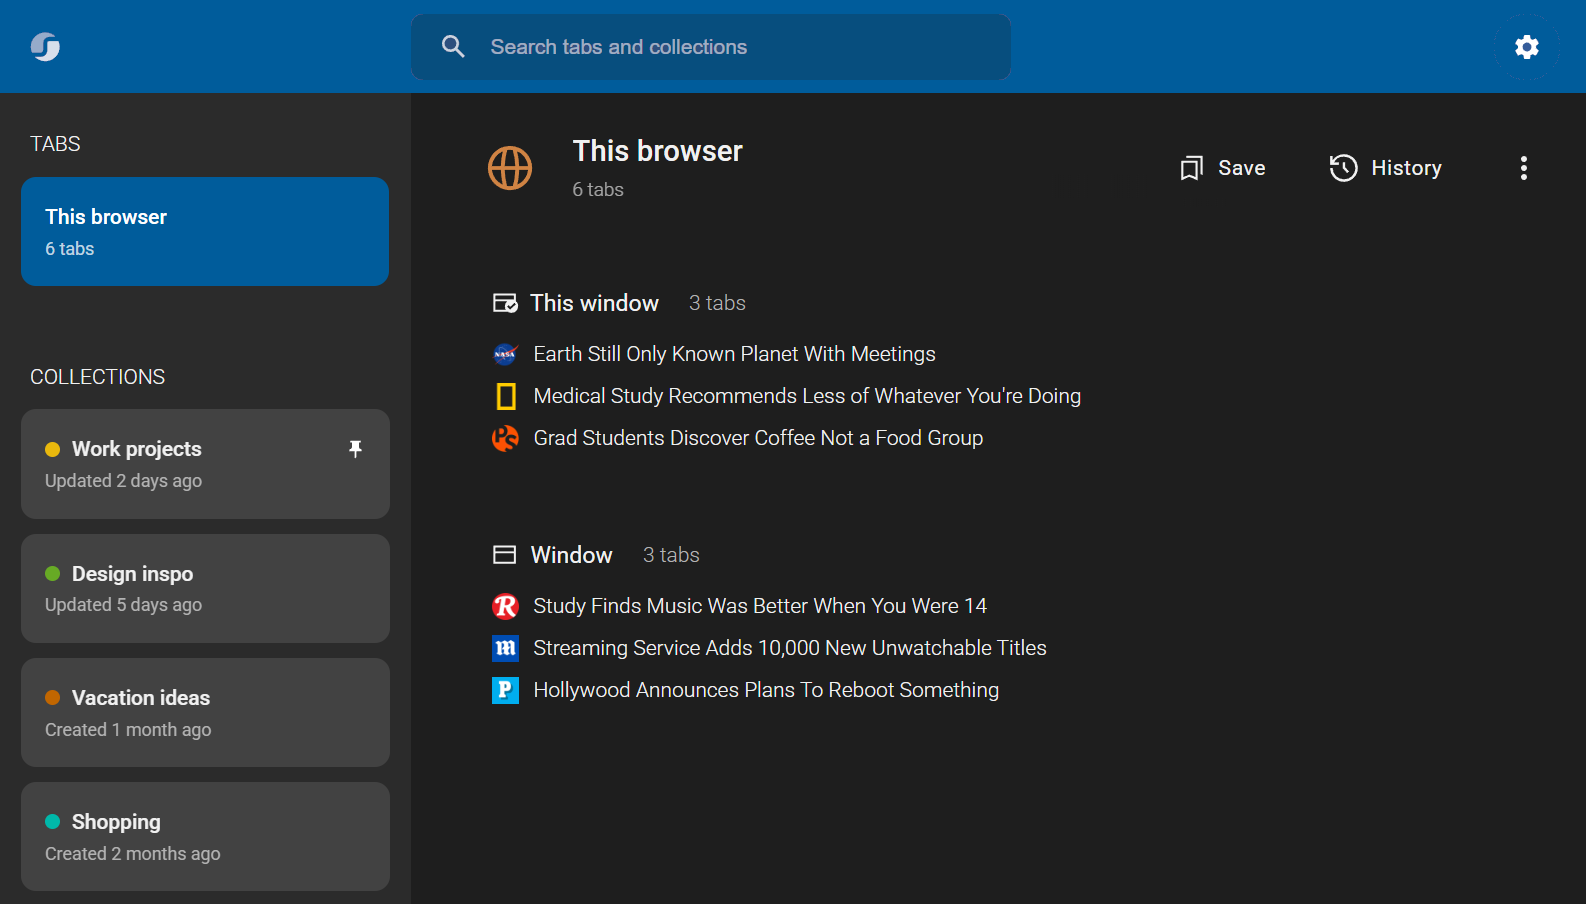Click the yellow-frame favicon of Medical Study tab
Screen dimensions: 1586x904
click(506, 396)
